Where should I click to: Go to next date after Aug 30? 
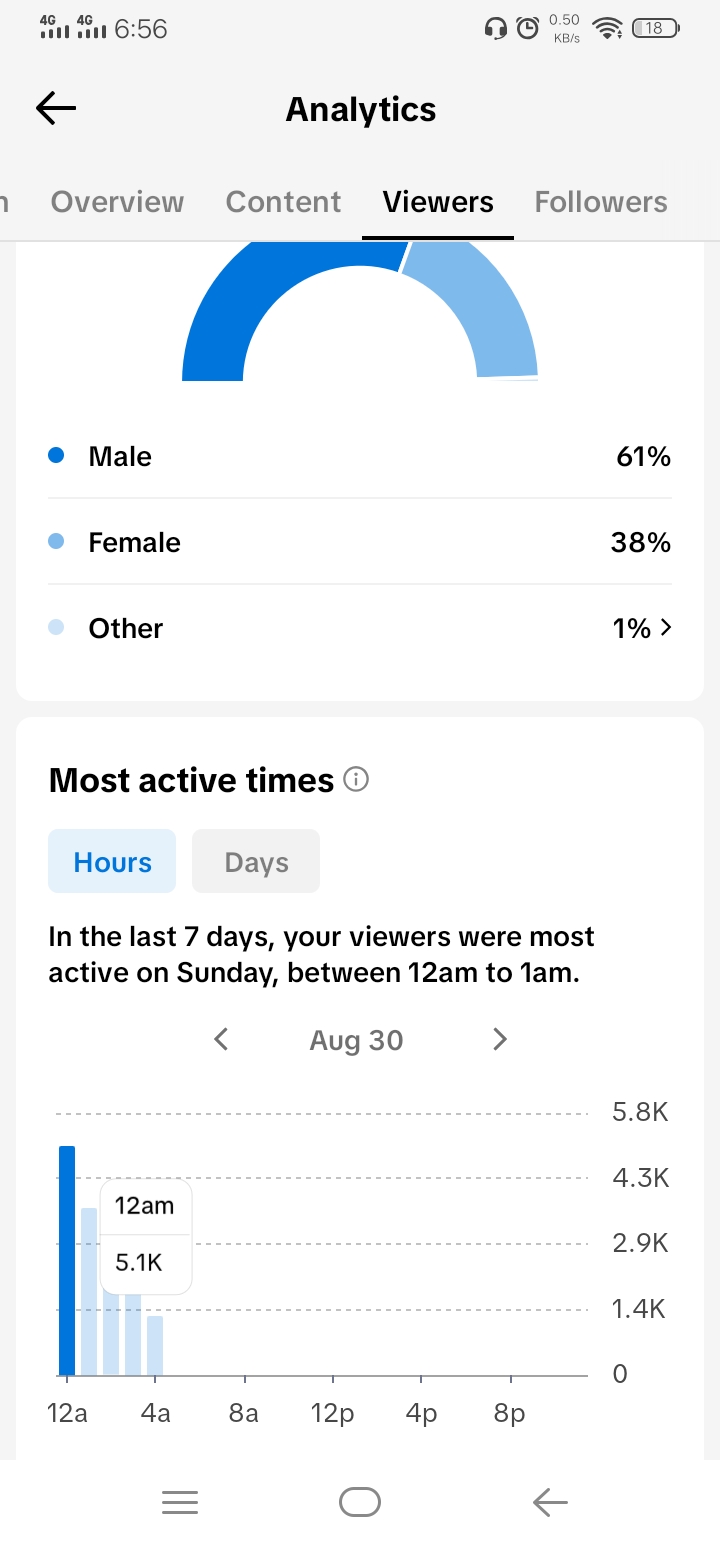500,1039
